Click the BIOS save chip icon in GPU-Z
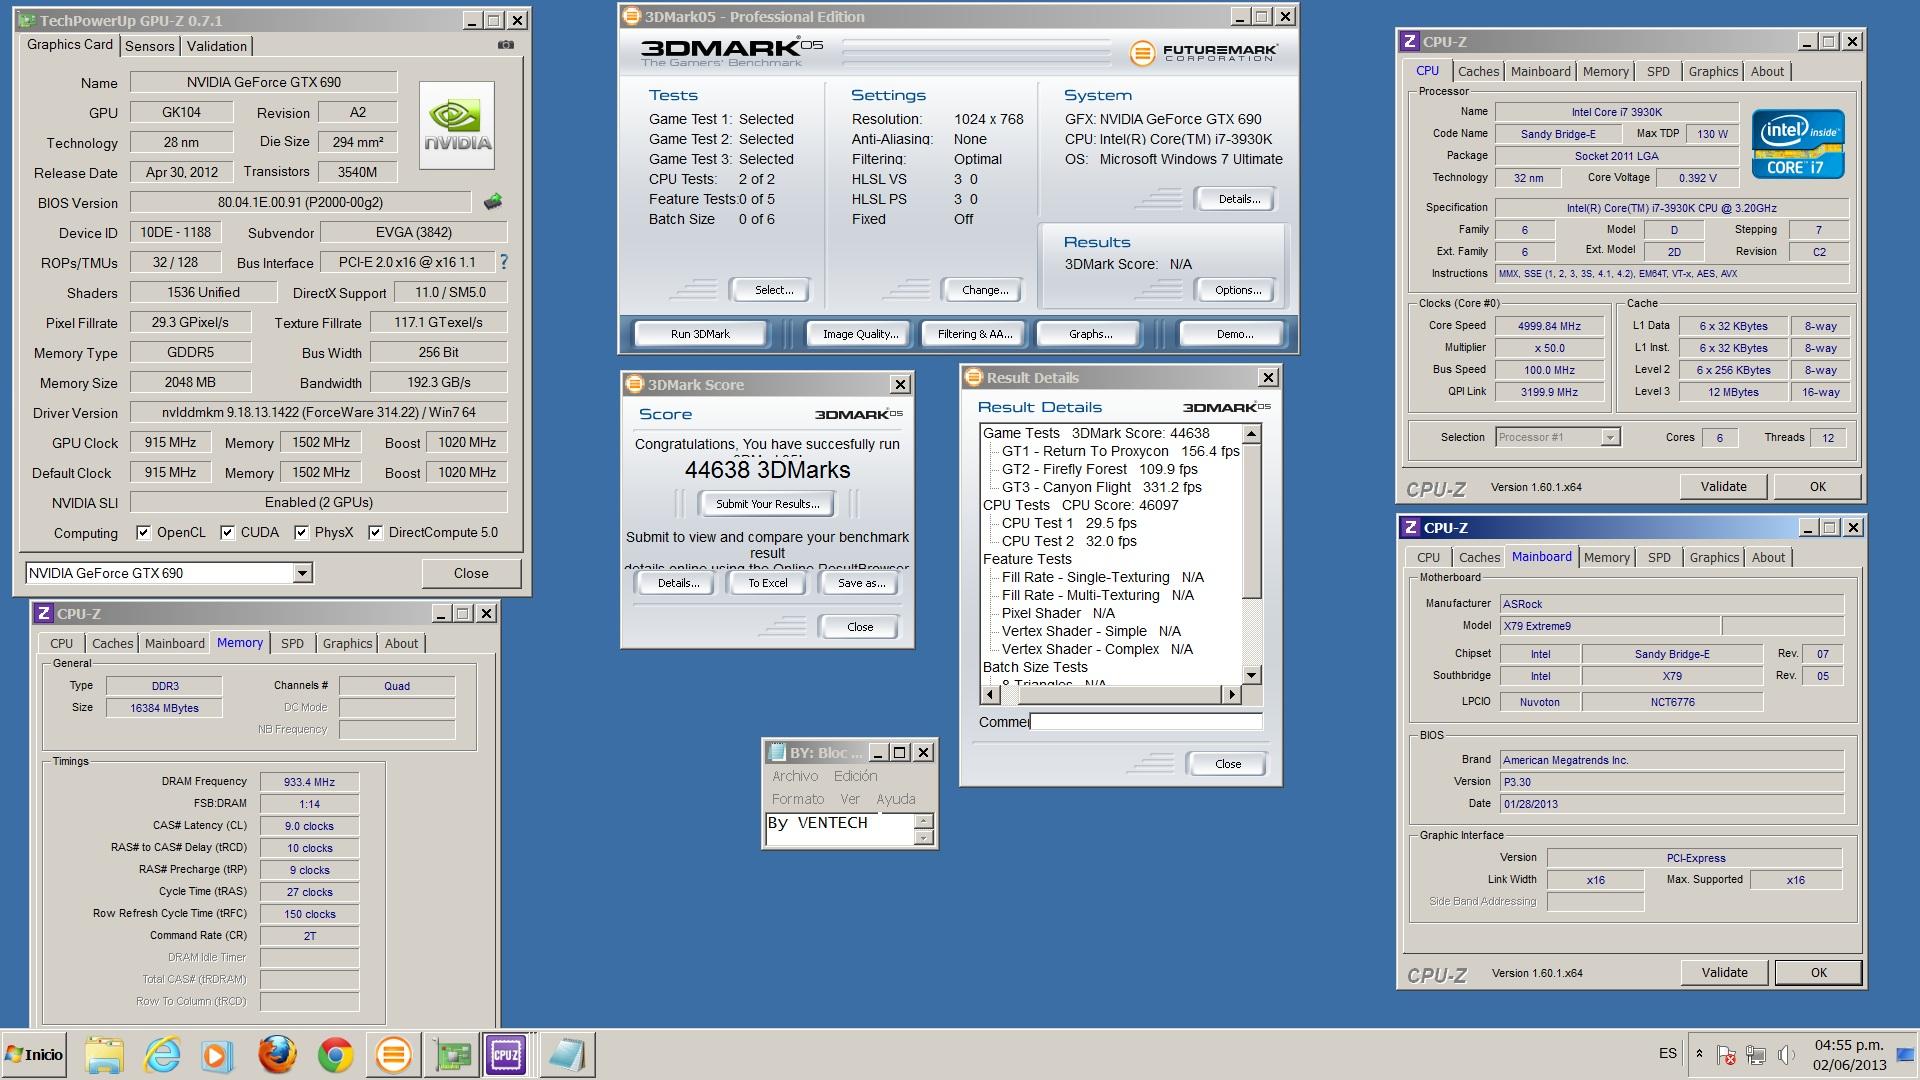The width and height of the screenshot is (1920, 1080). [493, 202]
